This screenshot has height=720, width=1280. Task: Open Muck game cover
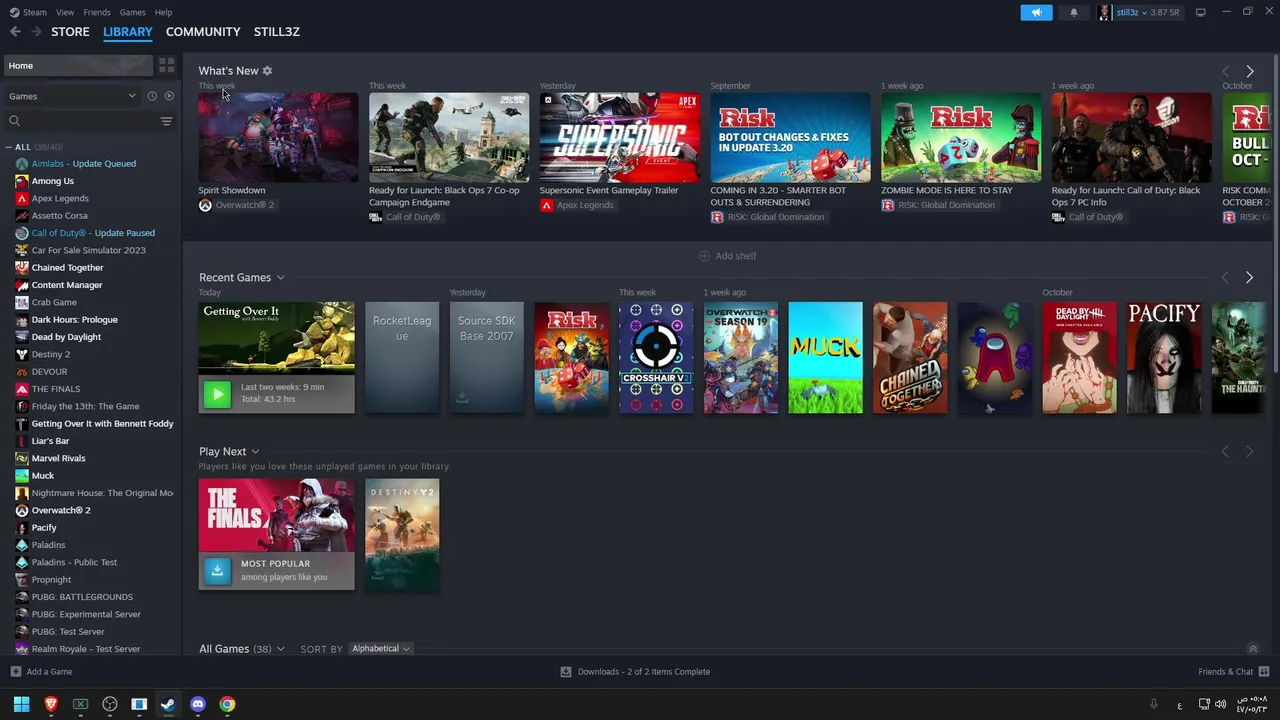pyautogui.click(x=825, y=358)
